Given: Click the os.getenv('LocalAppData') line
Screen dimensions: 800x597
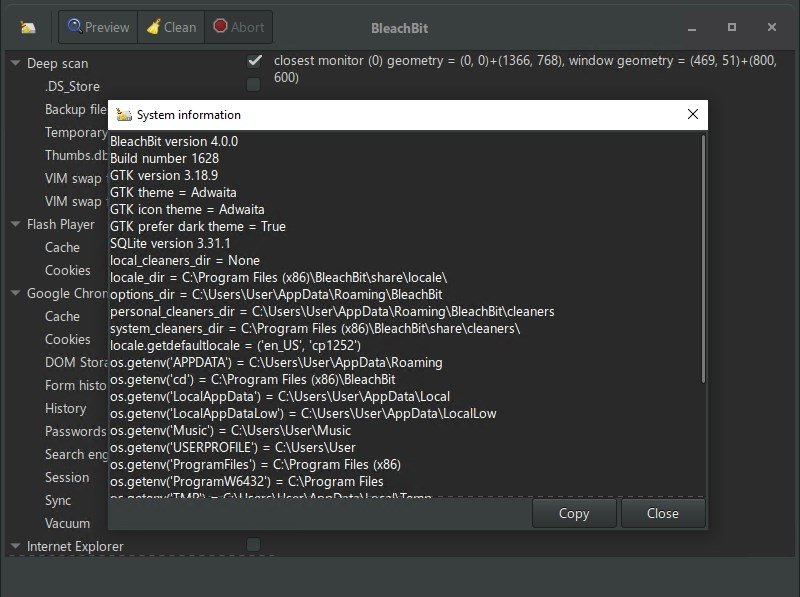Looking at the screenshot, I should 280,396.
